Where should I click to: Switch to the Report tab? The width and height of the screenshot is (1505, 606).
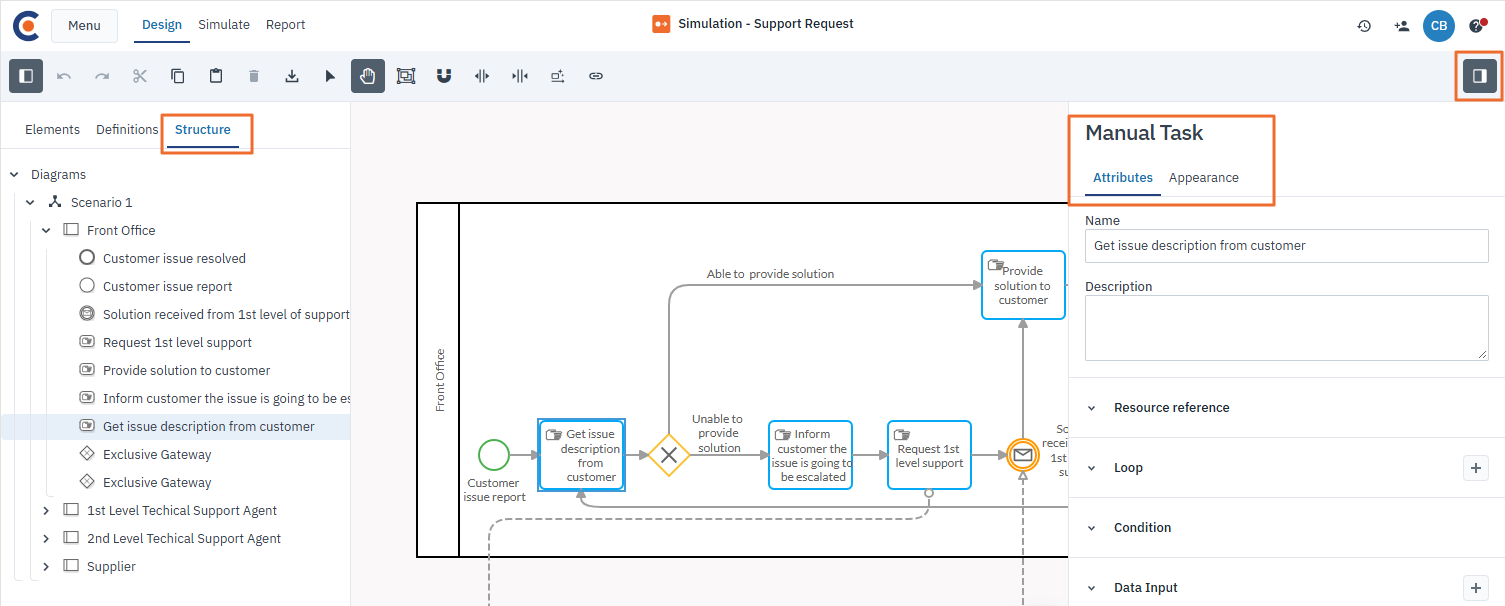(286, 25)
